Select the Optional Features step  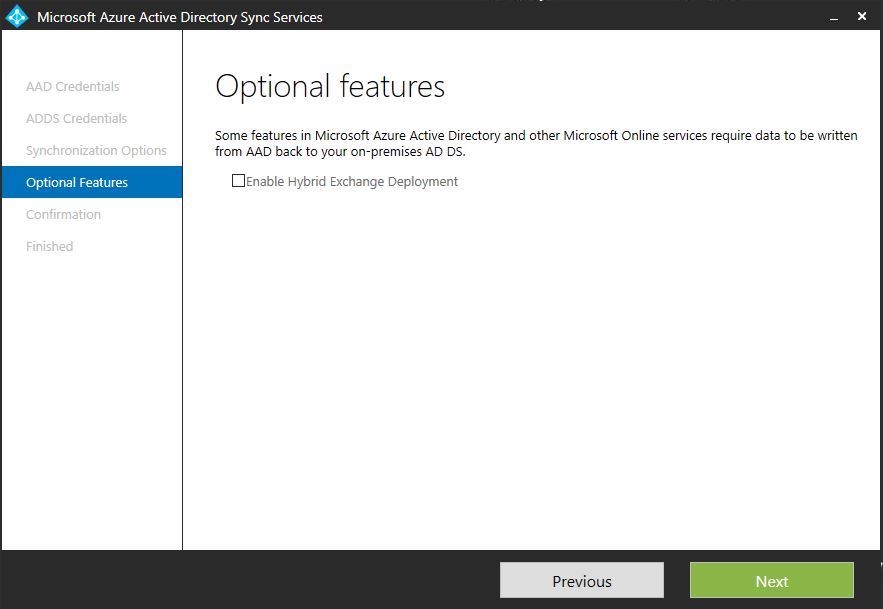[92, 182]
